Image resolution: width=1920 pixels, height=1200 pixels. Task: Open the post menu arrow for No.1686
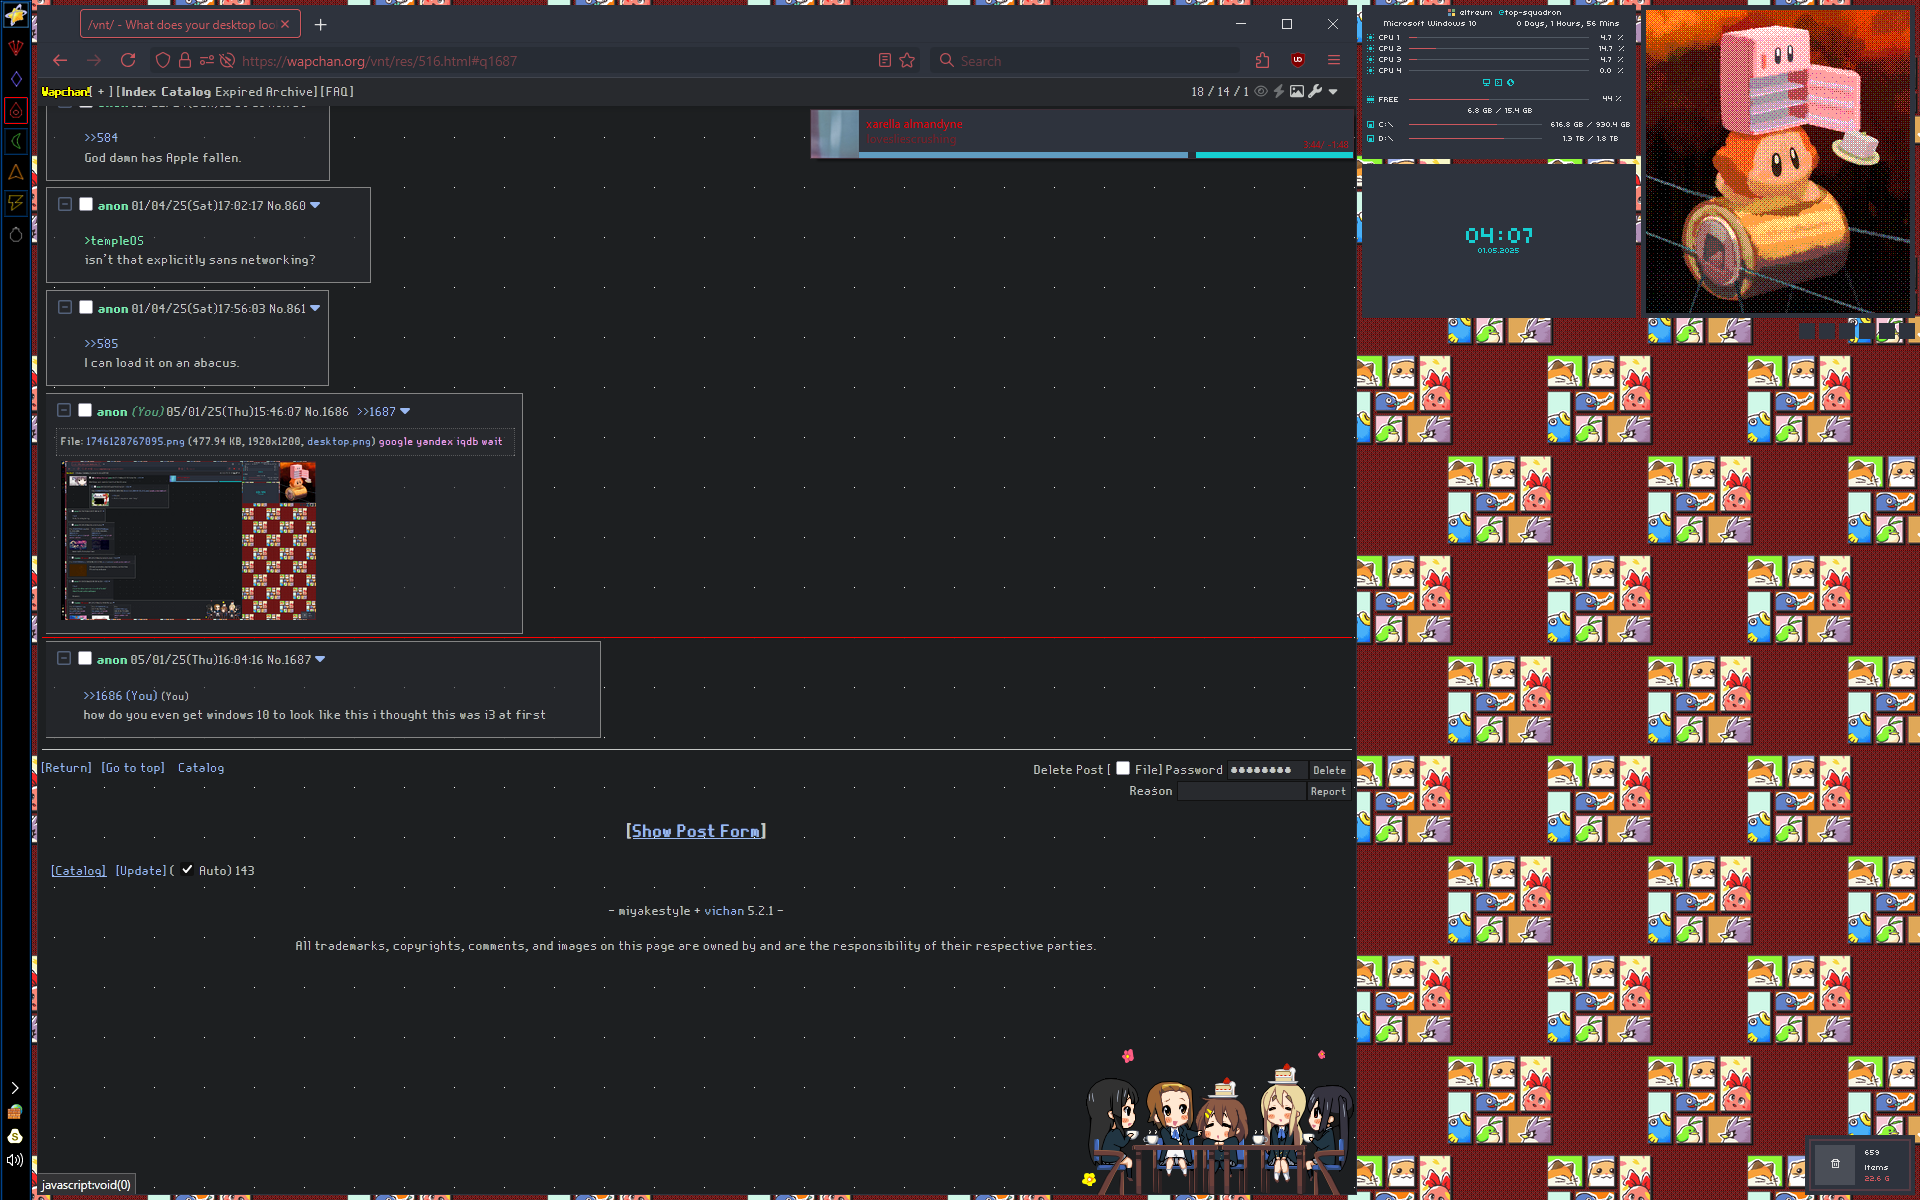[x=405, y=411]
